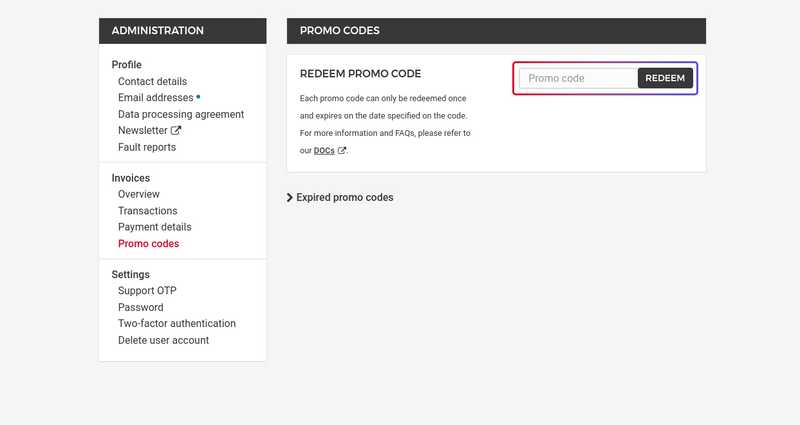The height and width of the screenshot is (425, 800).
Task: Open Support OTP settings
Action: 147,291
